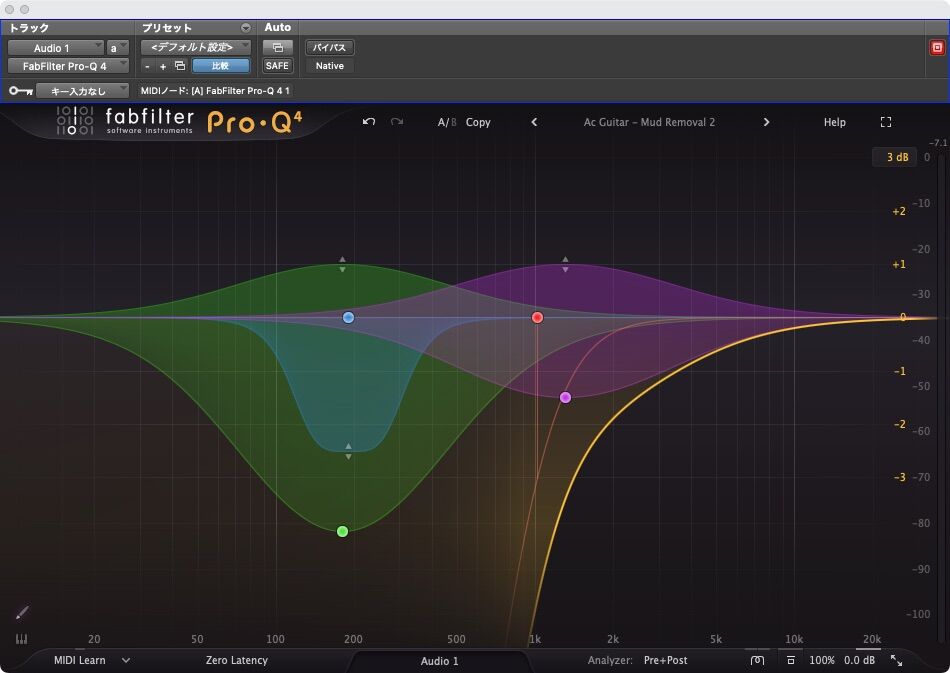Adjust the 0.0 dB output gain value
Screen dimensions: 950x673
[859, 660]
